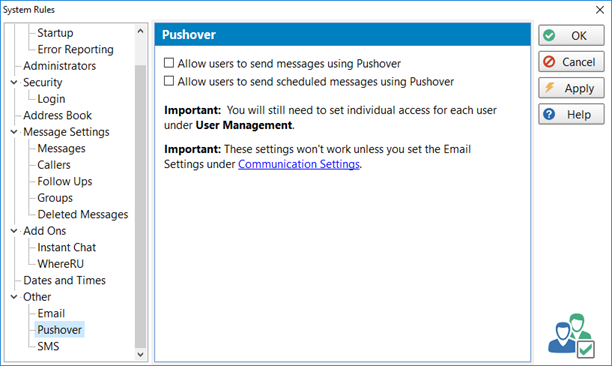Click the blue question mark Help icon
Screen dimensions: 612x366
tap(549, 114)
